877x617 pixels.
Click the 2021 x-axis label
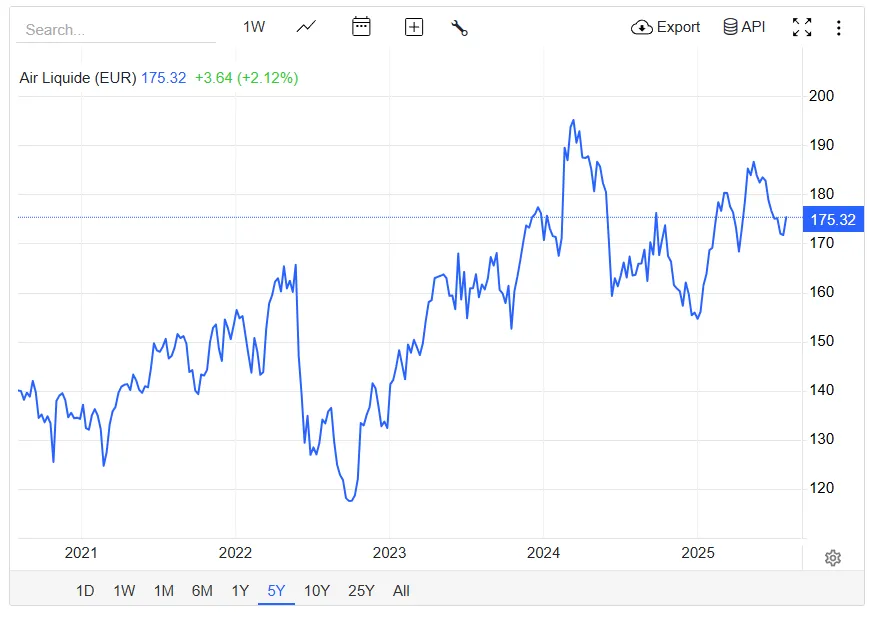(x=81, y=553)
